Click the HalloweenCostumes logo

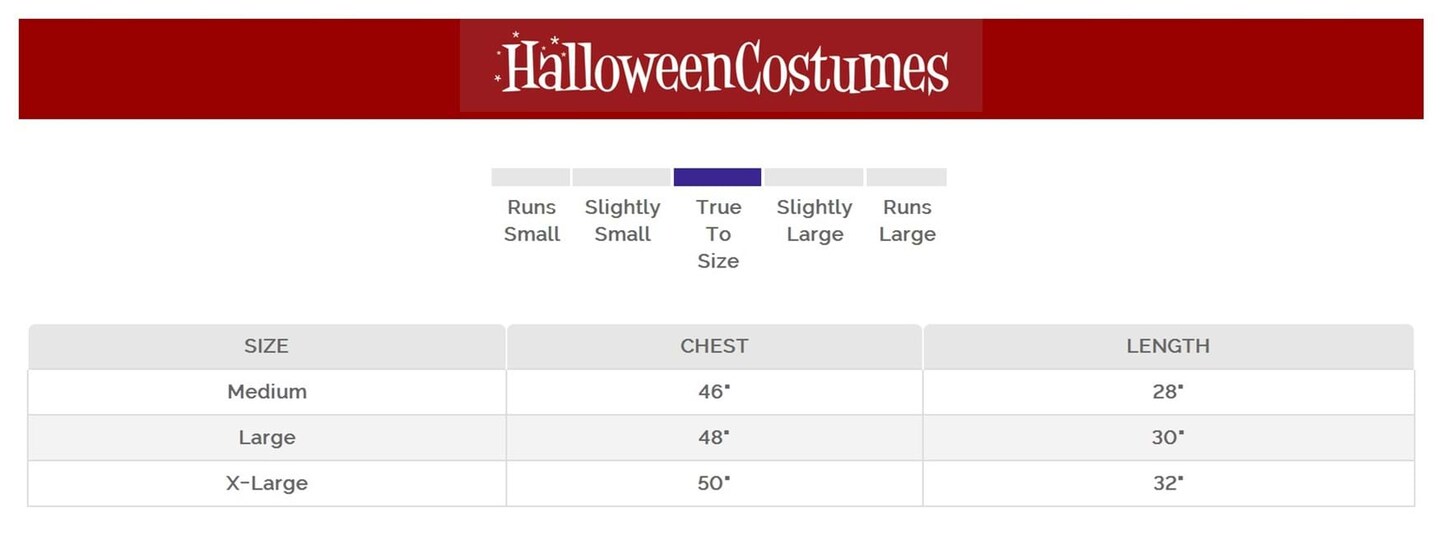point(721,66)
